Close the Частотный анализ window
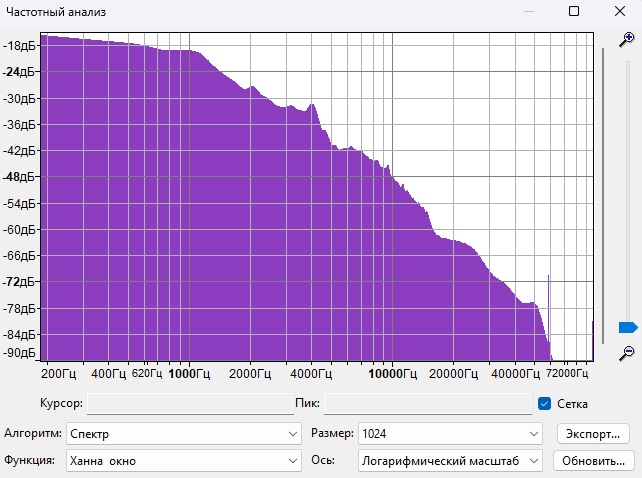Image resolution: width=642 pixels, height=478 pixels. click(x=620, y=11)
